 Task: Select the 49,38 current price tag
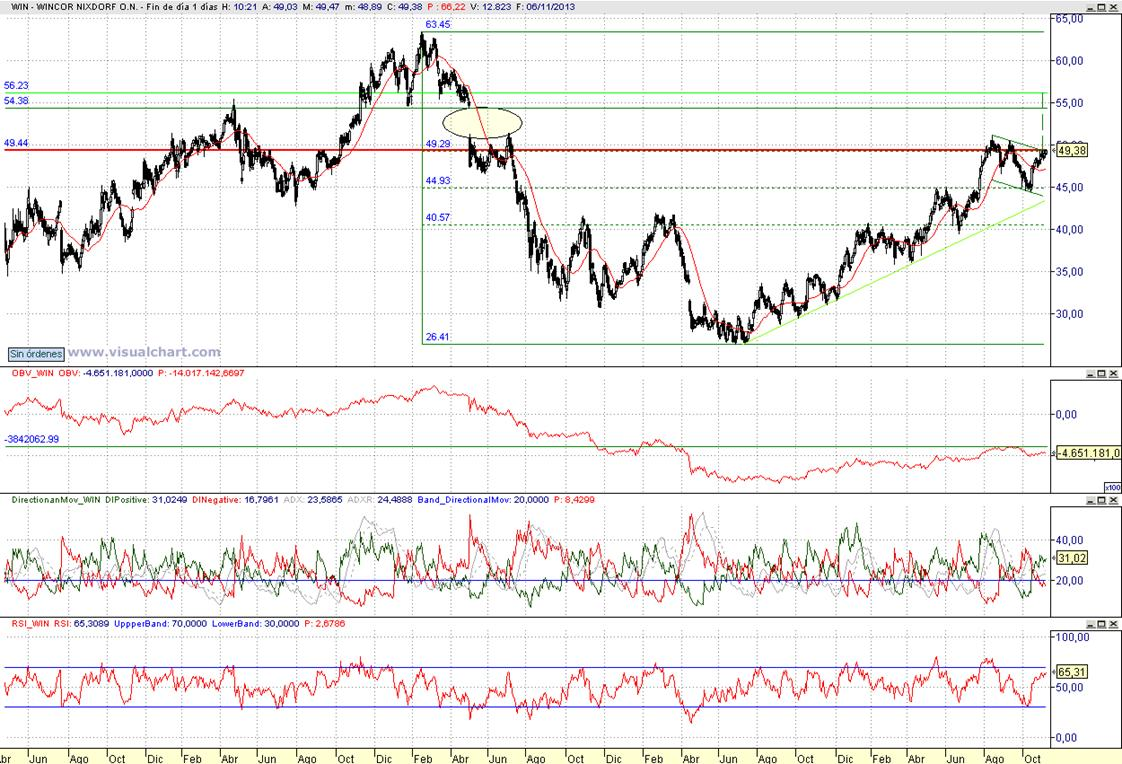point(1071,150)
